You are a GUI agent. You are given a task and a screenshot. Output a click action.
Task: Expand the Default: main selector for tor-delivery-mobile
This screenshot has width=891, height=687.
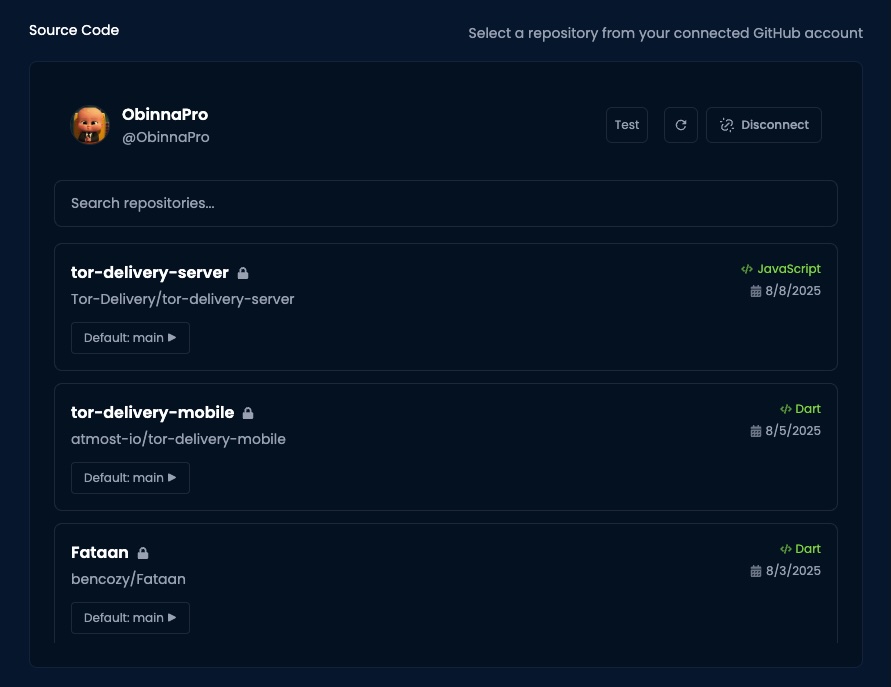coord(130,477)
